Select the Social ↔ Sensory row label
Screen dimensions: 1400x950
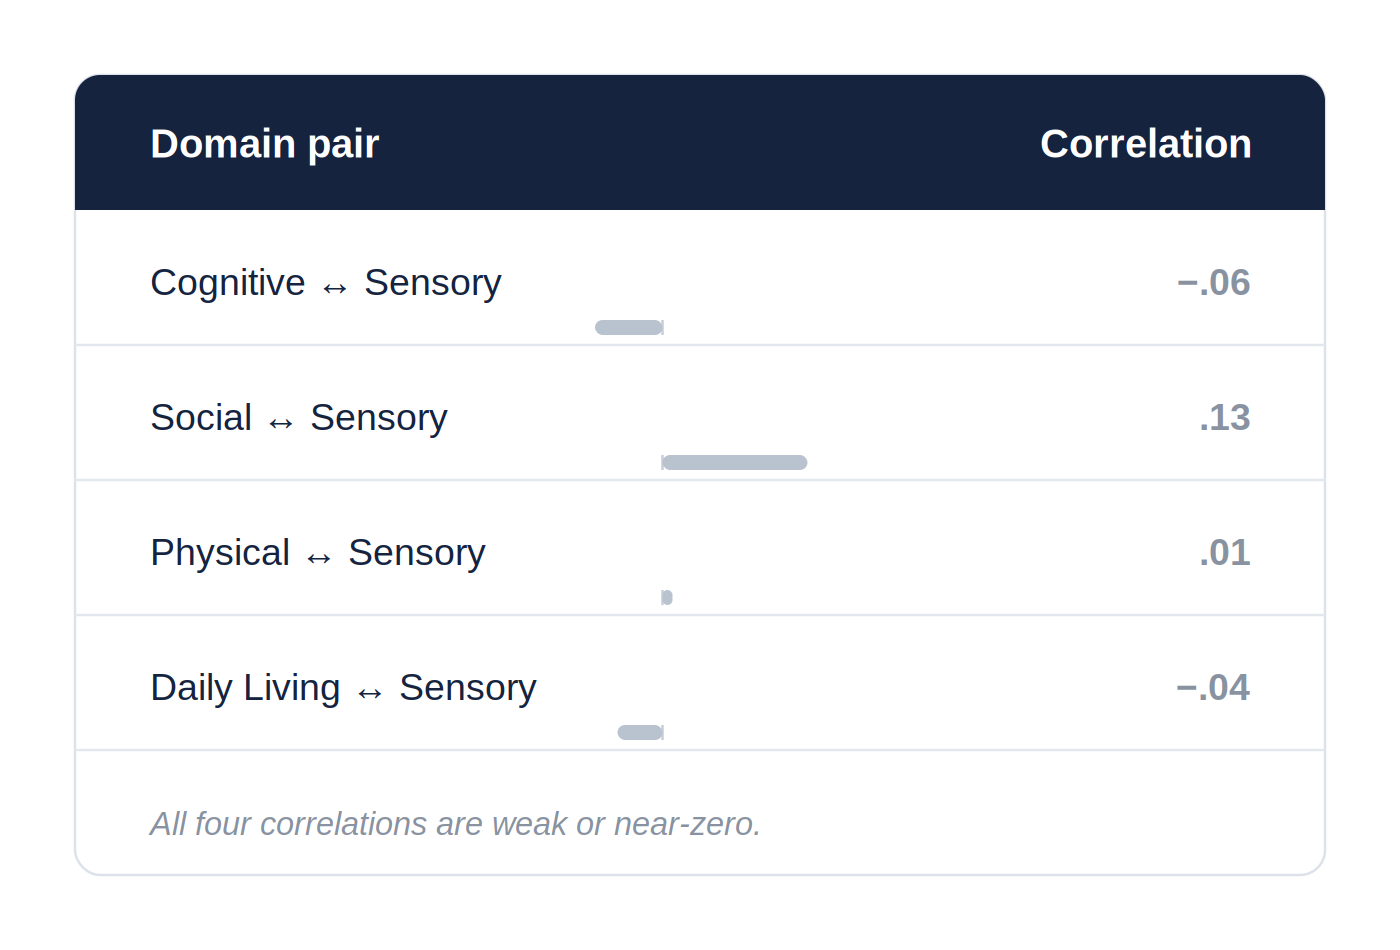coord(299,418)
